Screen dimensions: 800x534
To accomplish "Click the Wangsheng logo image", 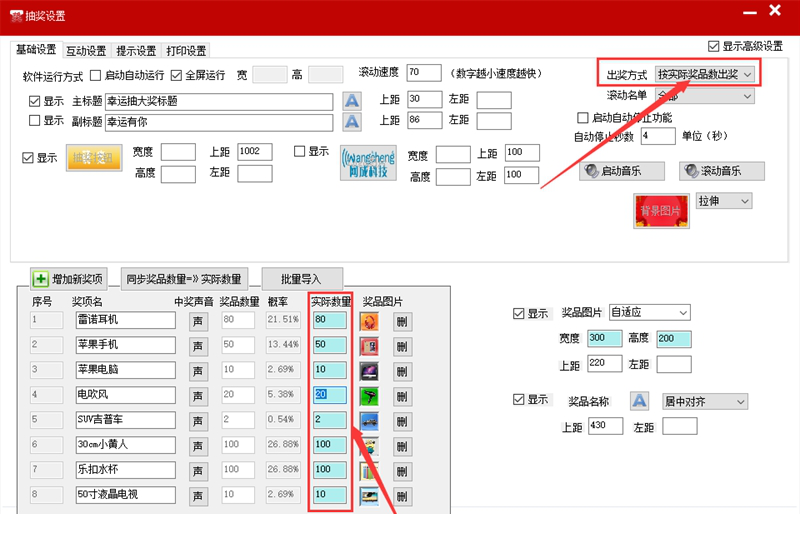I will [368, 163].
